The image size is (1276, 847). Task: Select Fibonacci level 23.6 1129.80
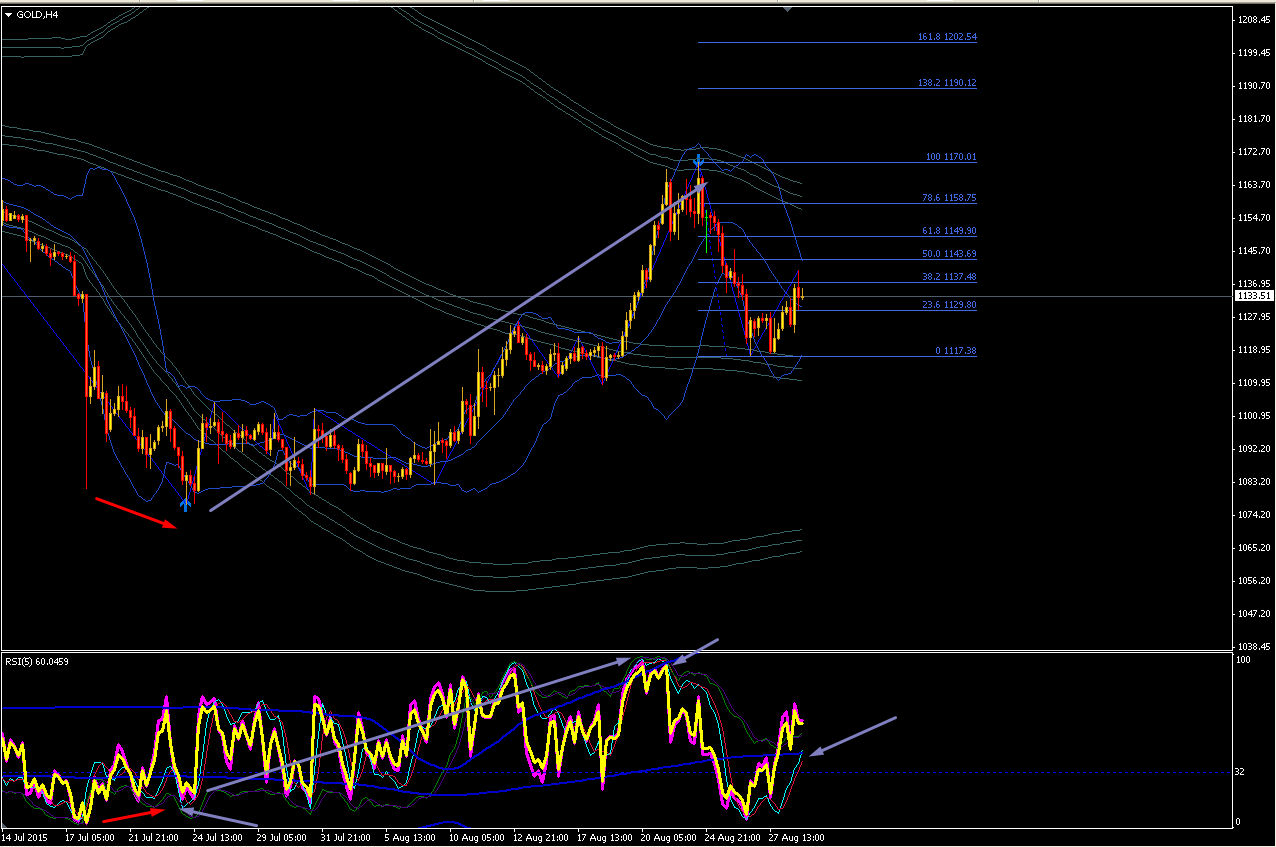(949, 305)
